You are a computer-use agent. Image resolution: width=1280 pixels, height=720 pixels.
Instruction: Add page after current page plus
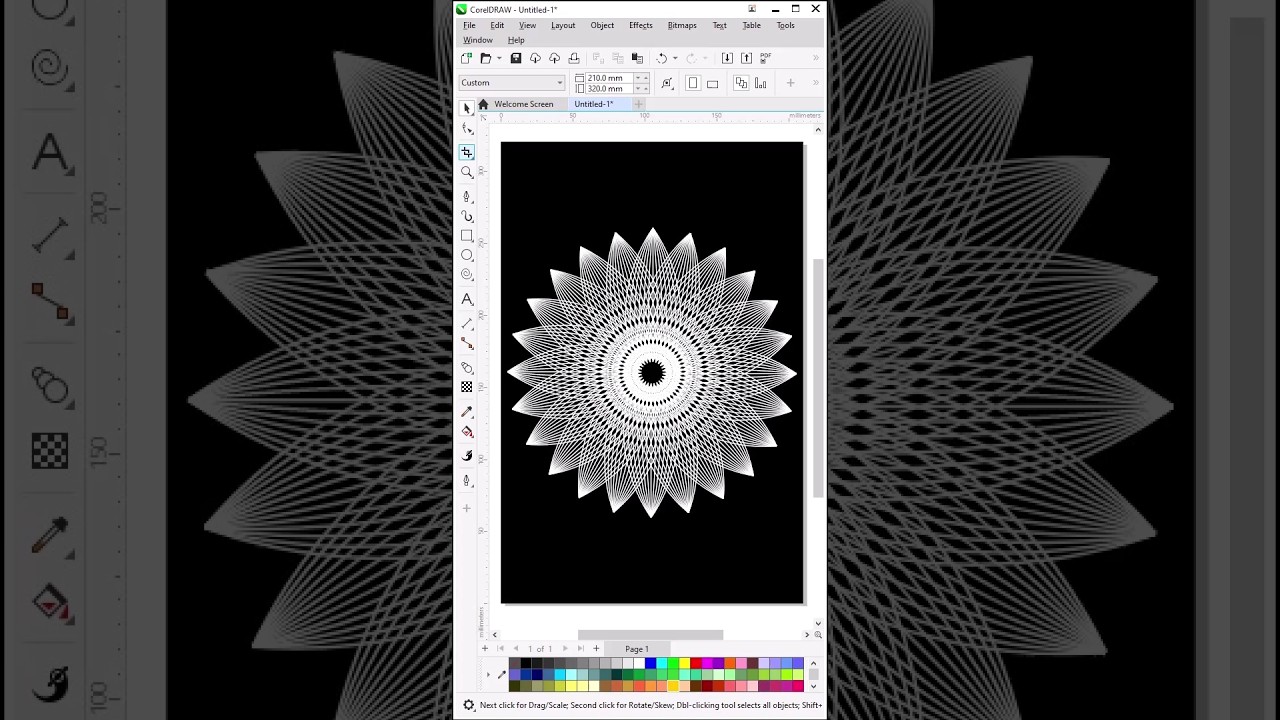(596, 649)
